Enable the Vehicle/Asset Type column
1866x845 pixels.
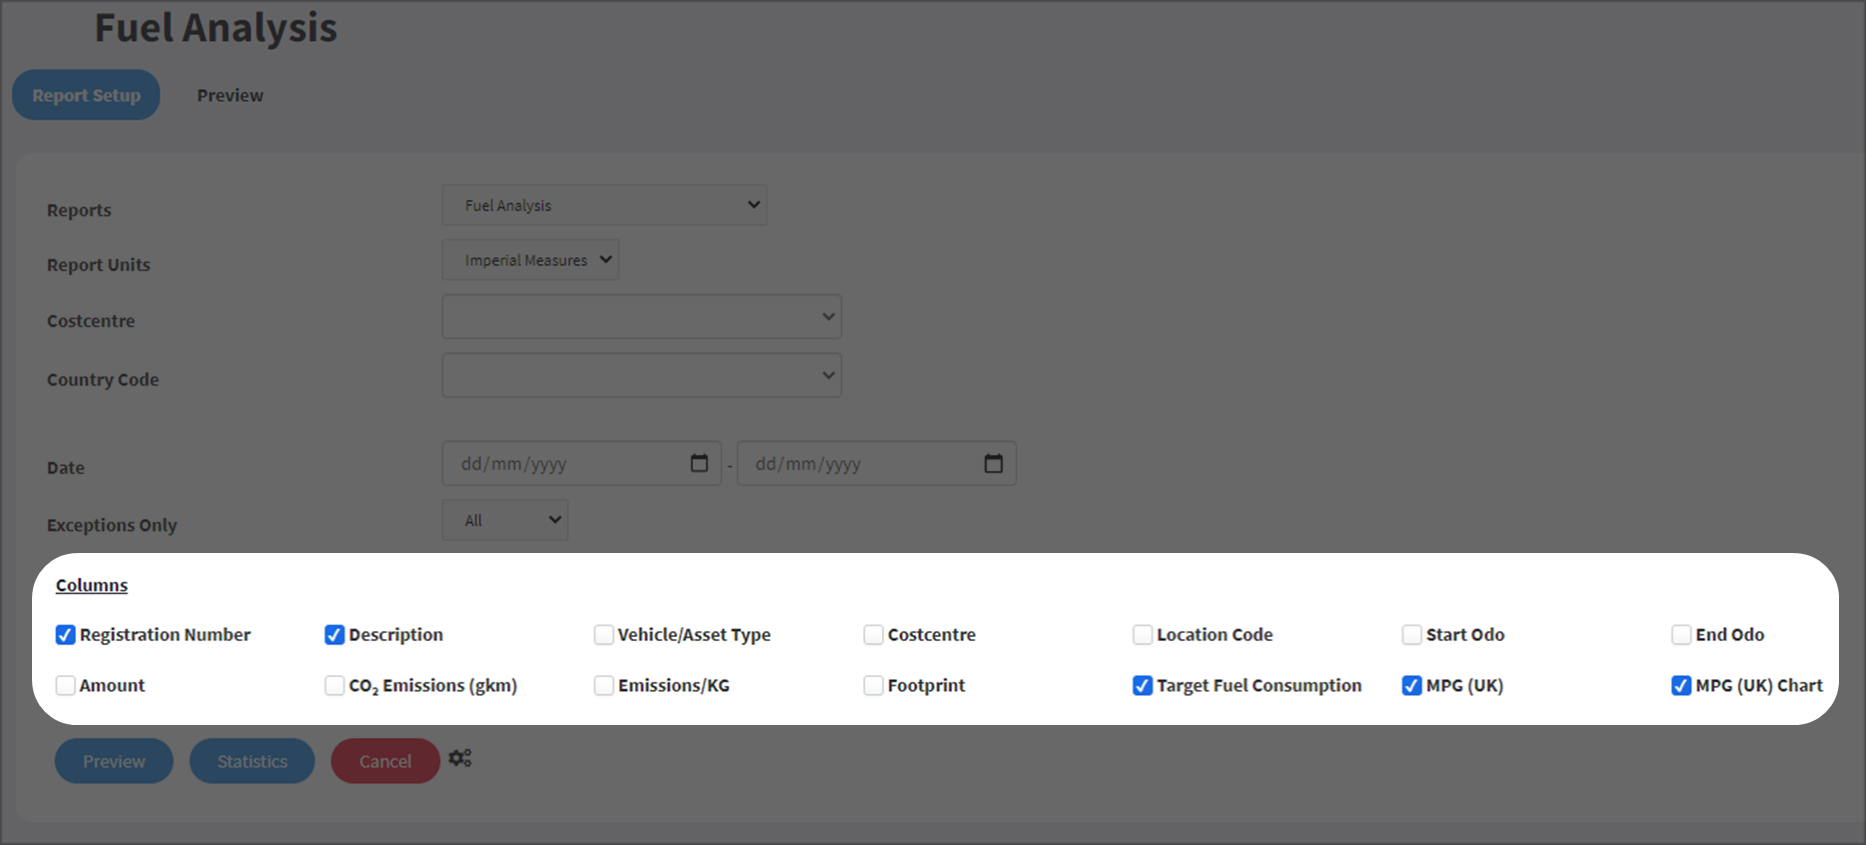pyautogui.click(x=604, y=635)
